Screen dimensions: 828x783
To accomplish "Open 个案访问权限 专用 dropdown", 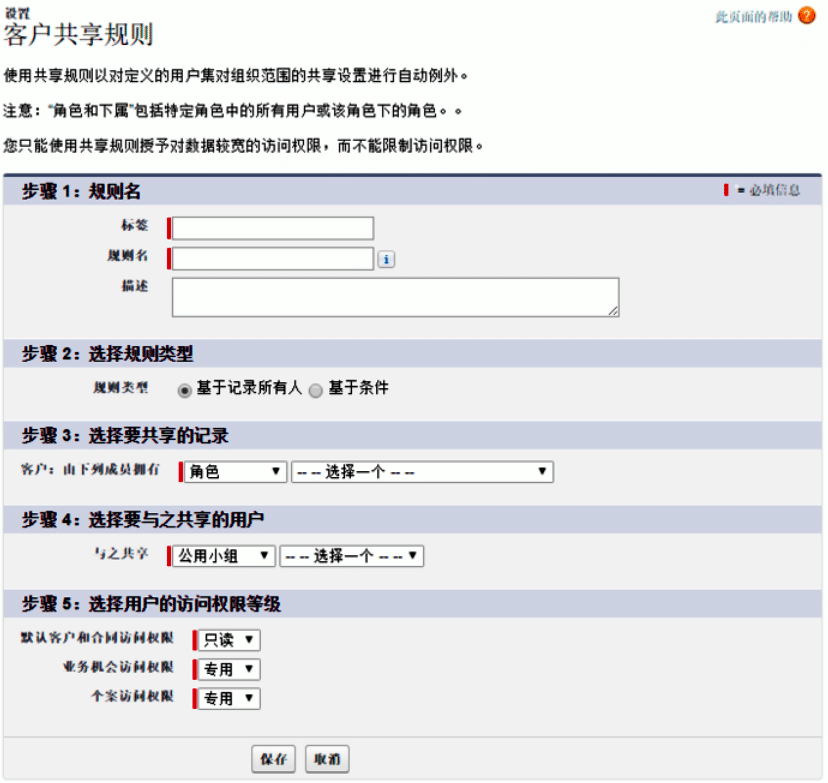I will [x=229, y=699].
